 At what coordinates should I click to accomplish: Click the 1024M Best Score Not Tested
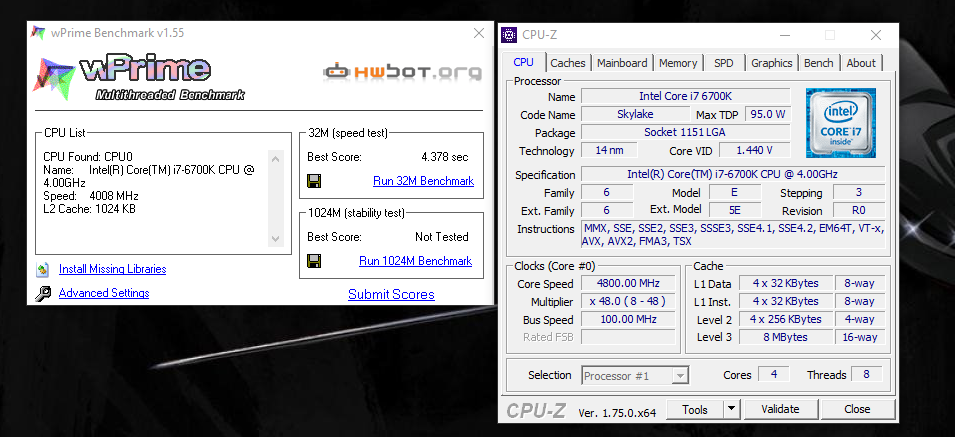click(x=442, y=237)
